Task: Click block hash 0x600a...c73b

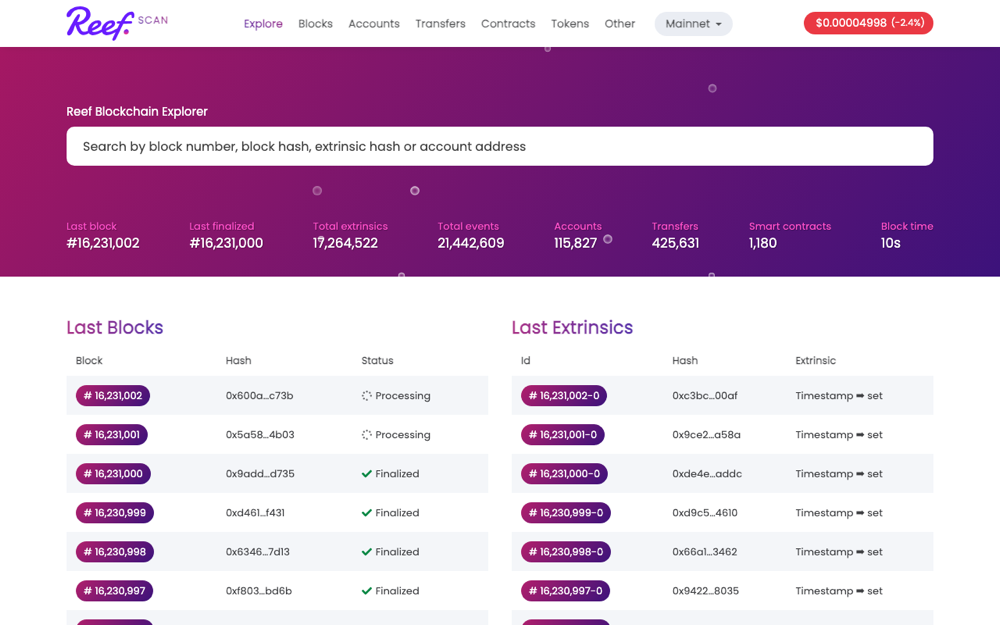Action: [260, 395]
